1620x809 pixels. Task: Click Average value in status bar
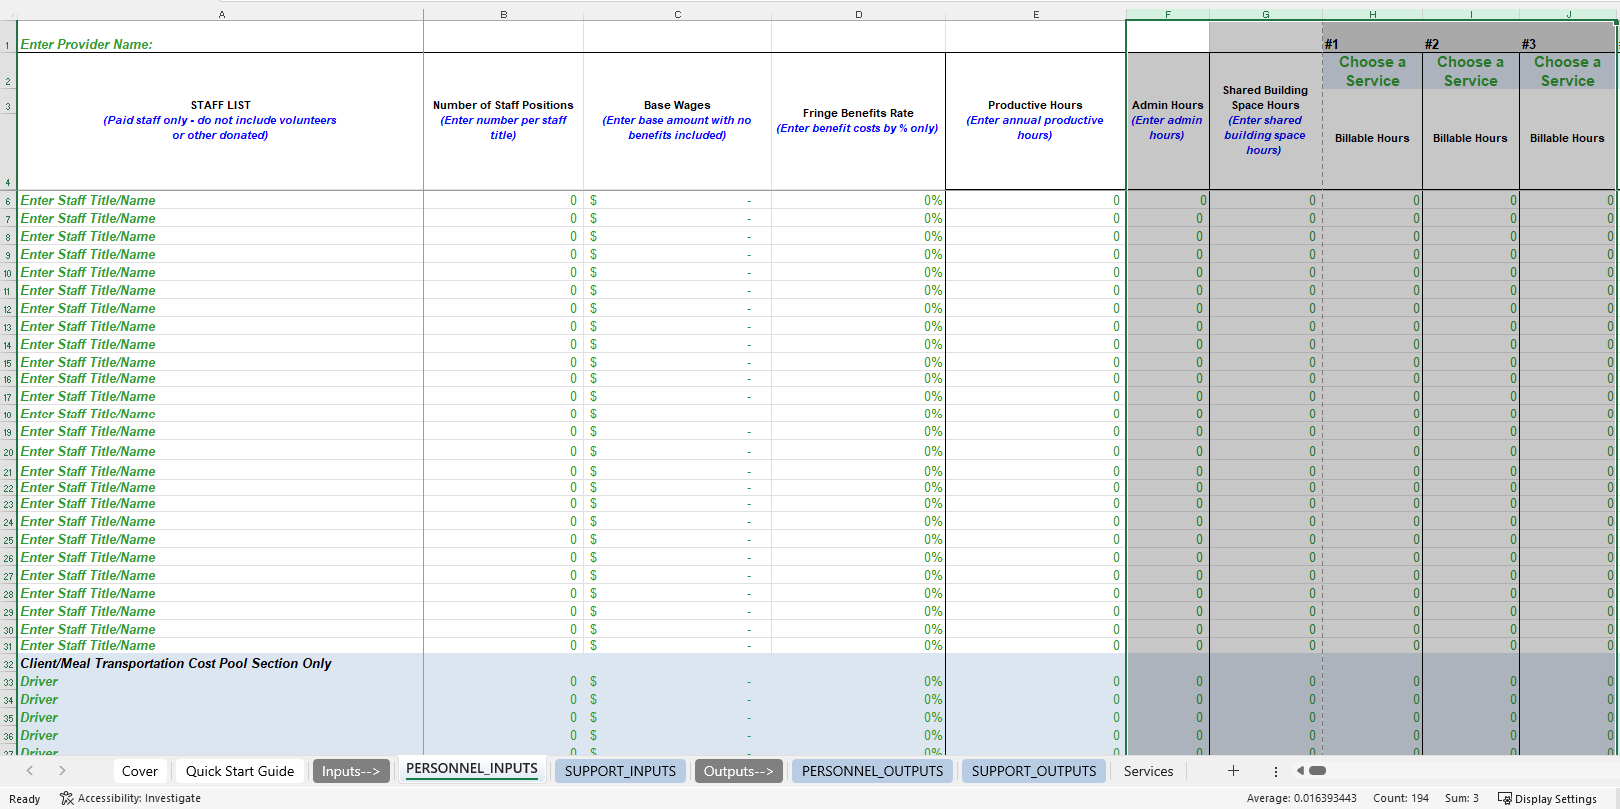1301,798
